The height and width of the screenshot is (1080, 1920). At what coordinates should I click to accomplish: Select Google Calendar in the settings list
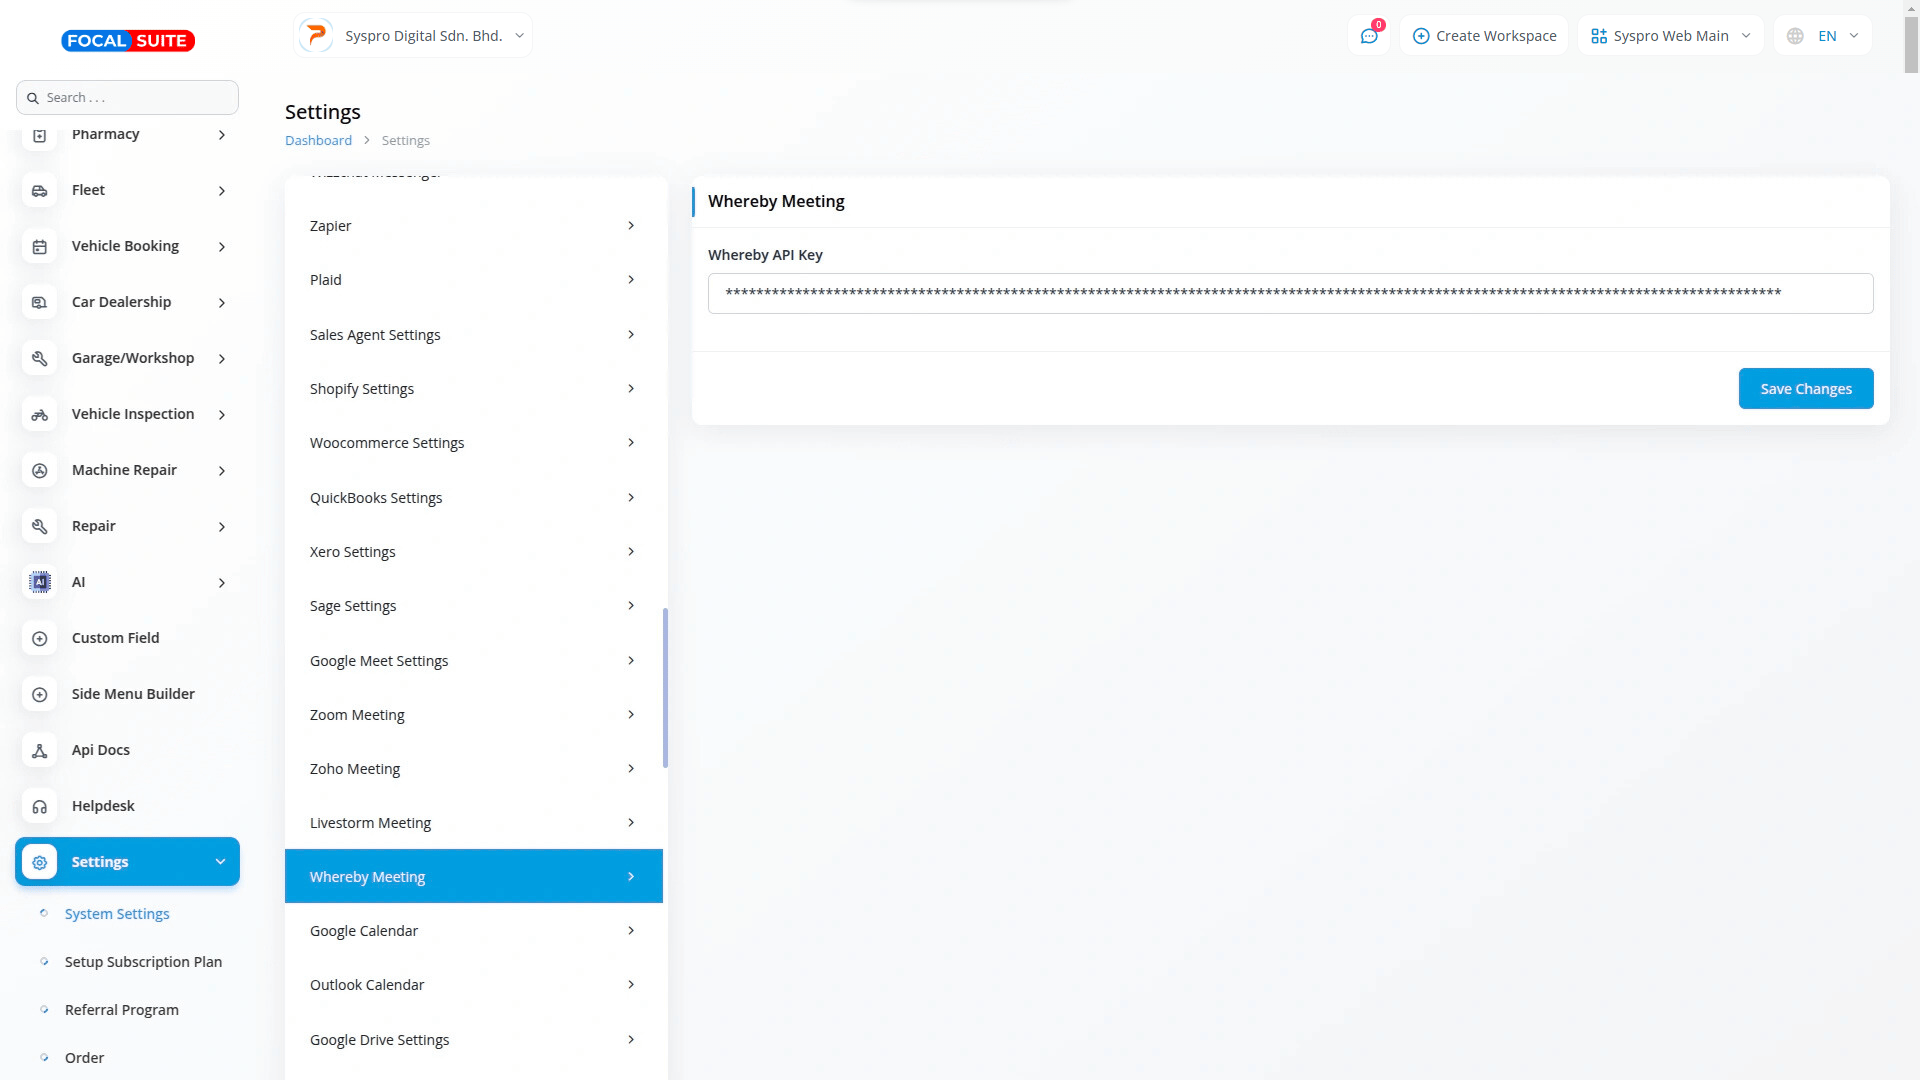473,931
